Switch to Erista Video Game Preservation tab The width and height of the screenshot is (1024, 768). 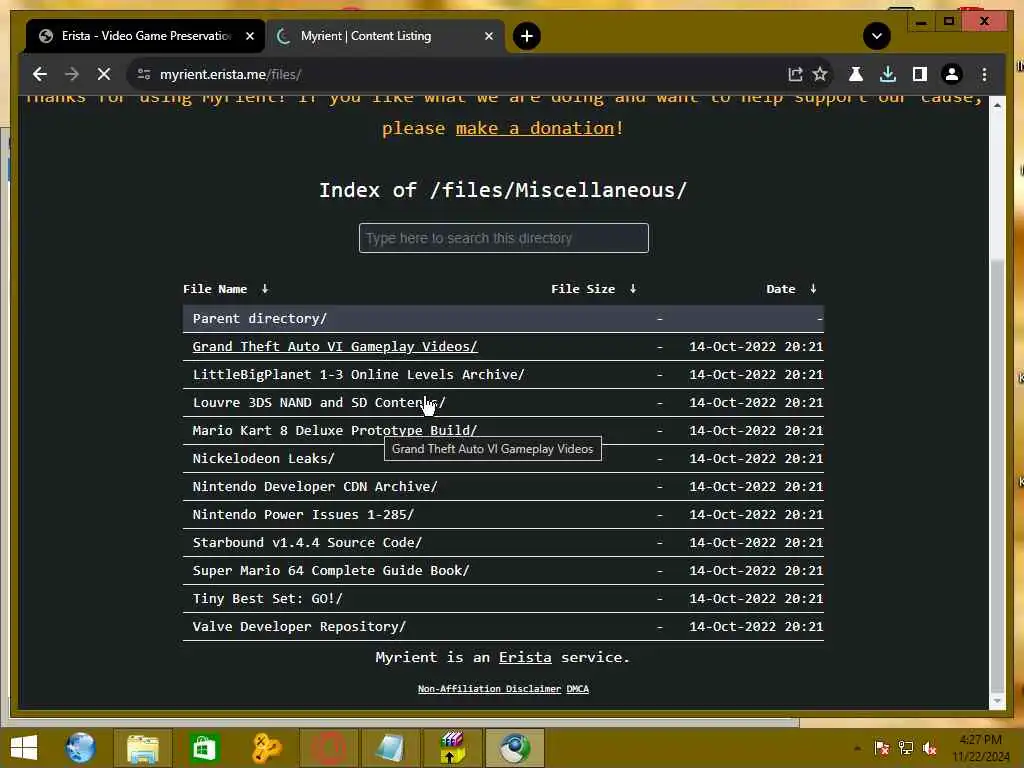146,36
